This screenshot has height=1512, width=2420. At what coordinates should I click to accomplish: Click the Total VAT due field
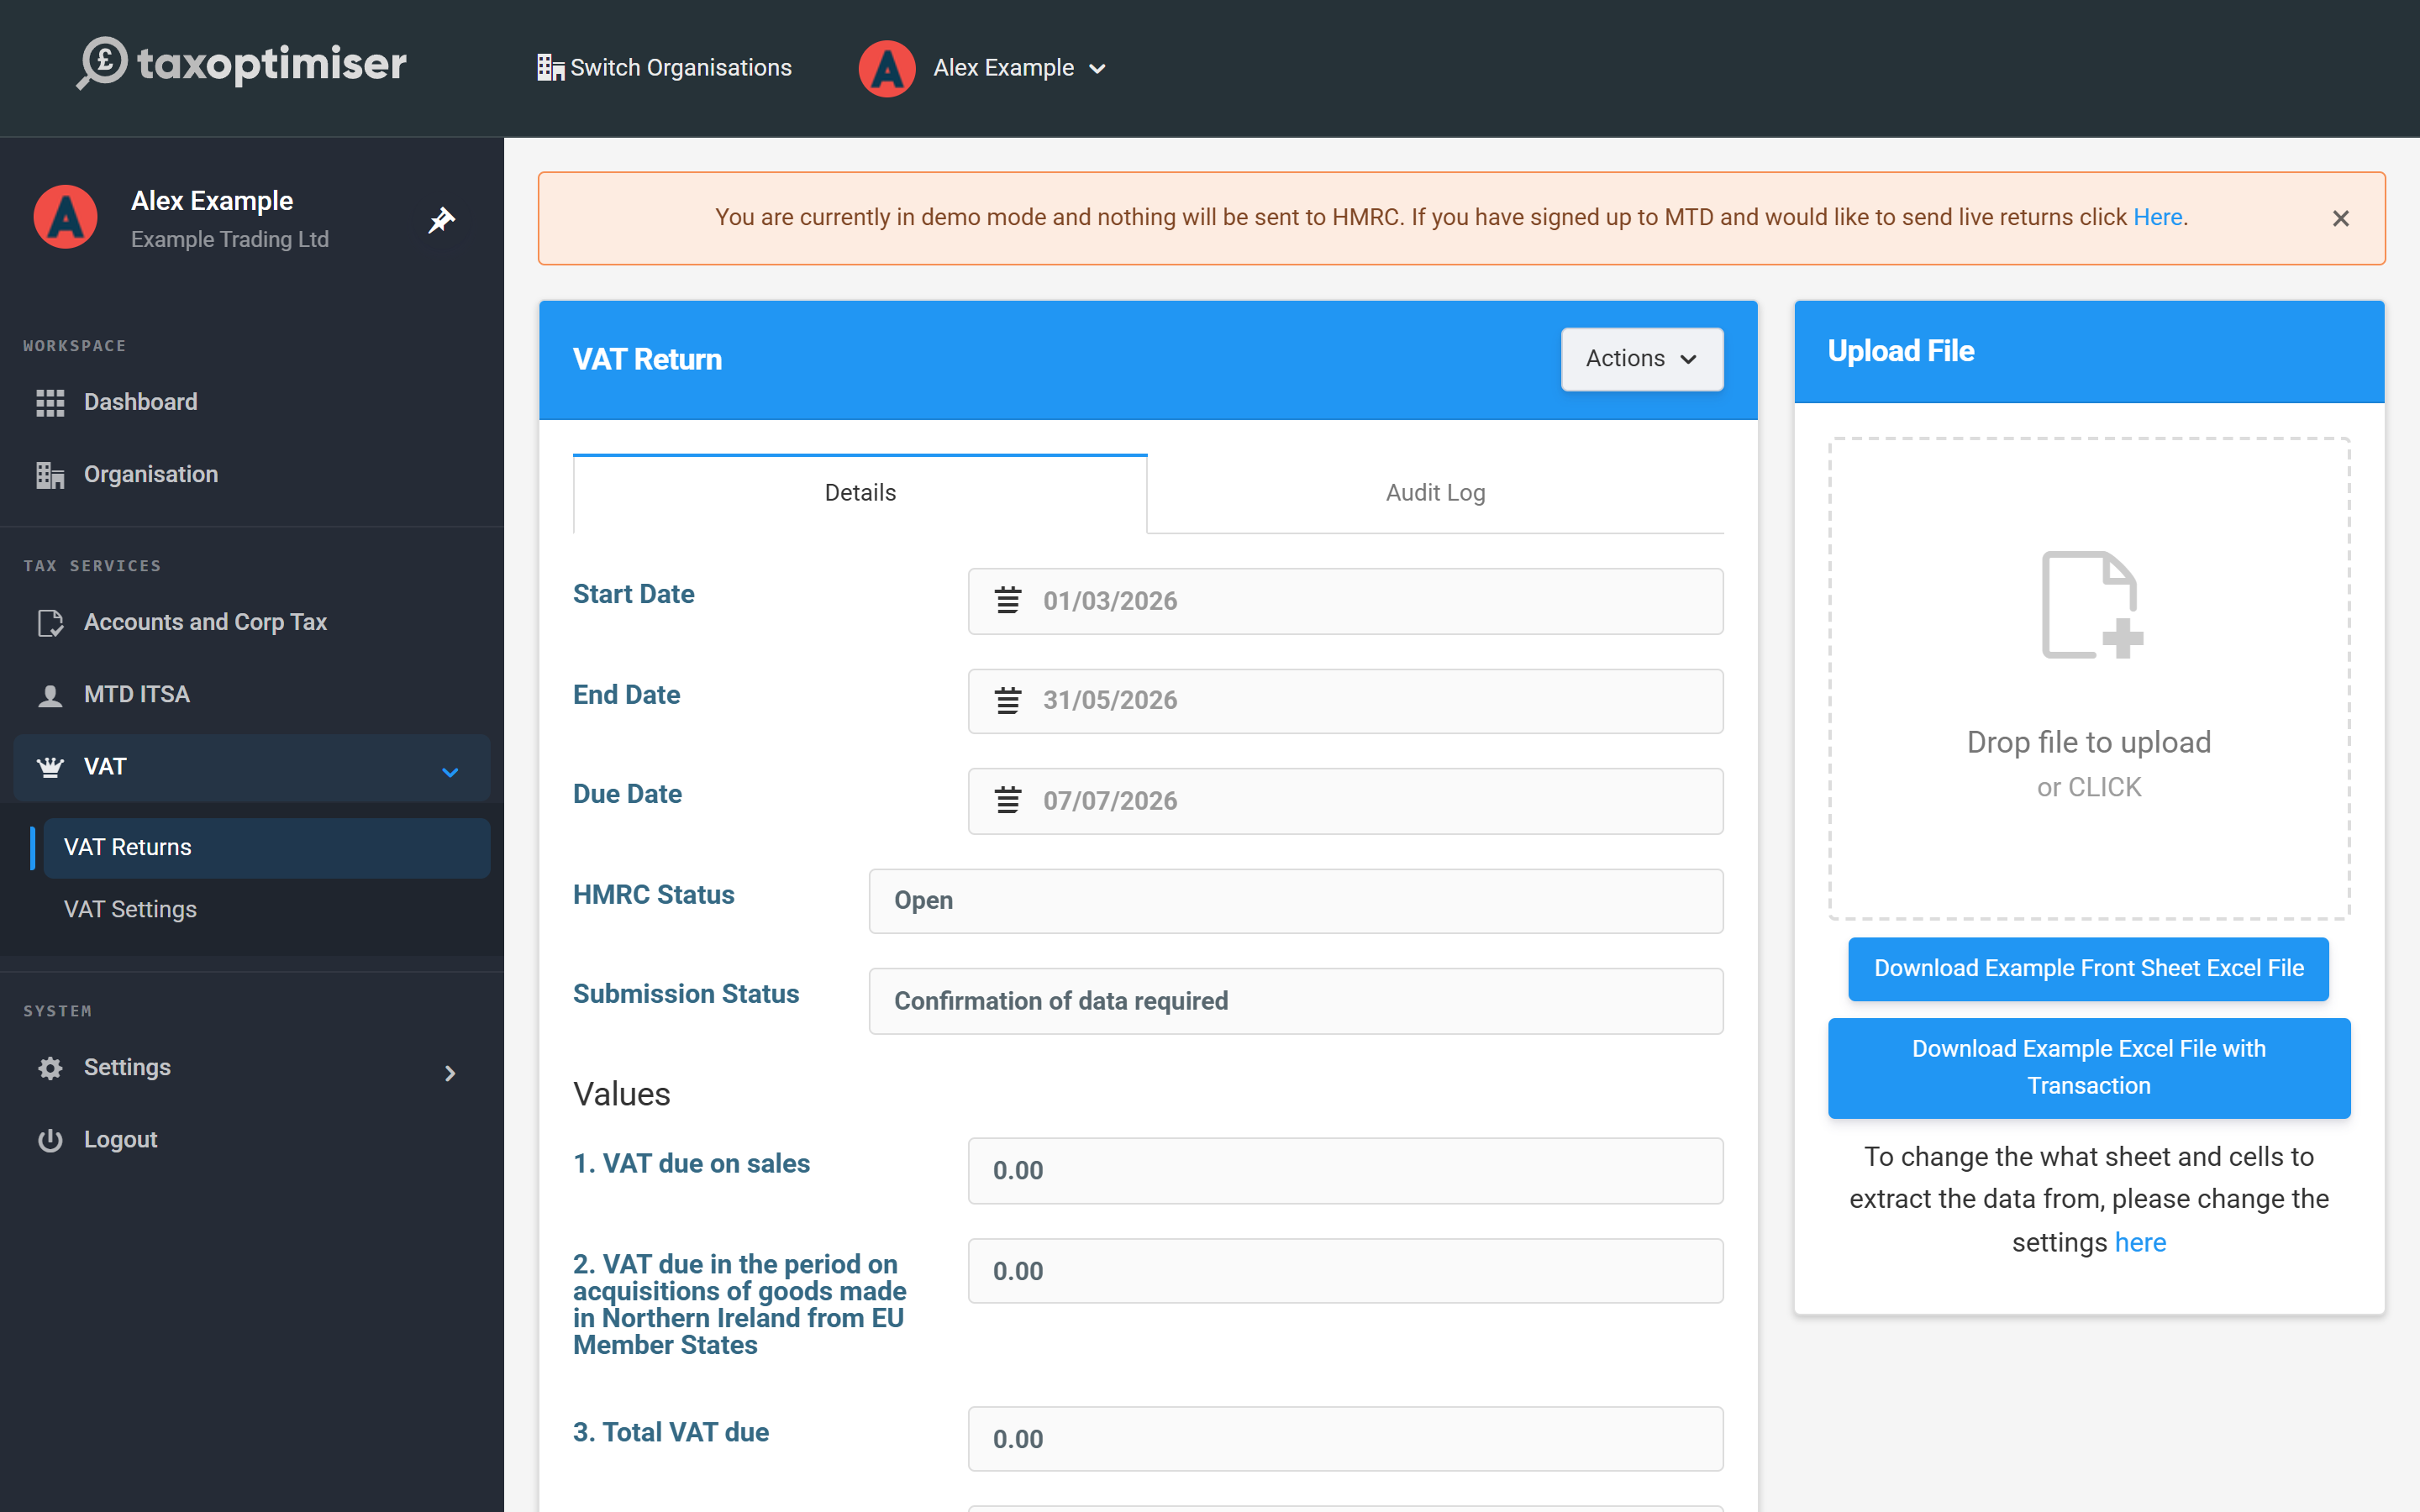(1345, 1439)
